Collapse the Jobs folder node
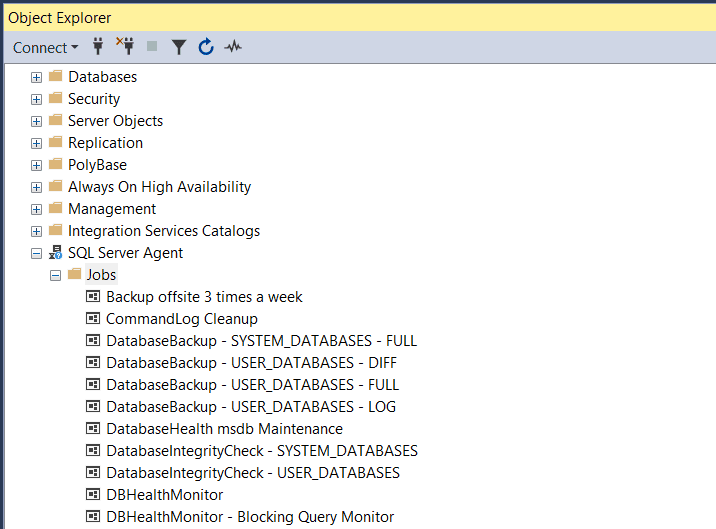This screenshot has height=529, width=716. [x=55, y=275]
